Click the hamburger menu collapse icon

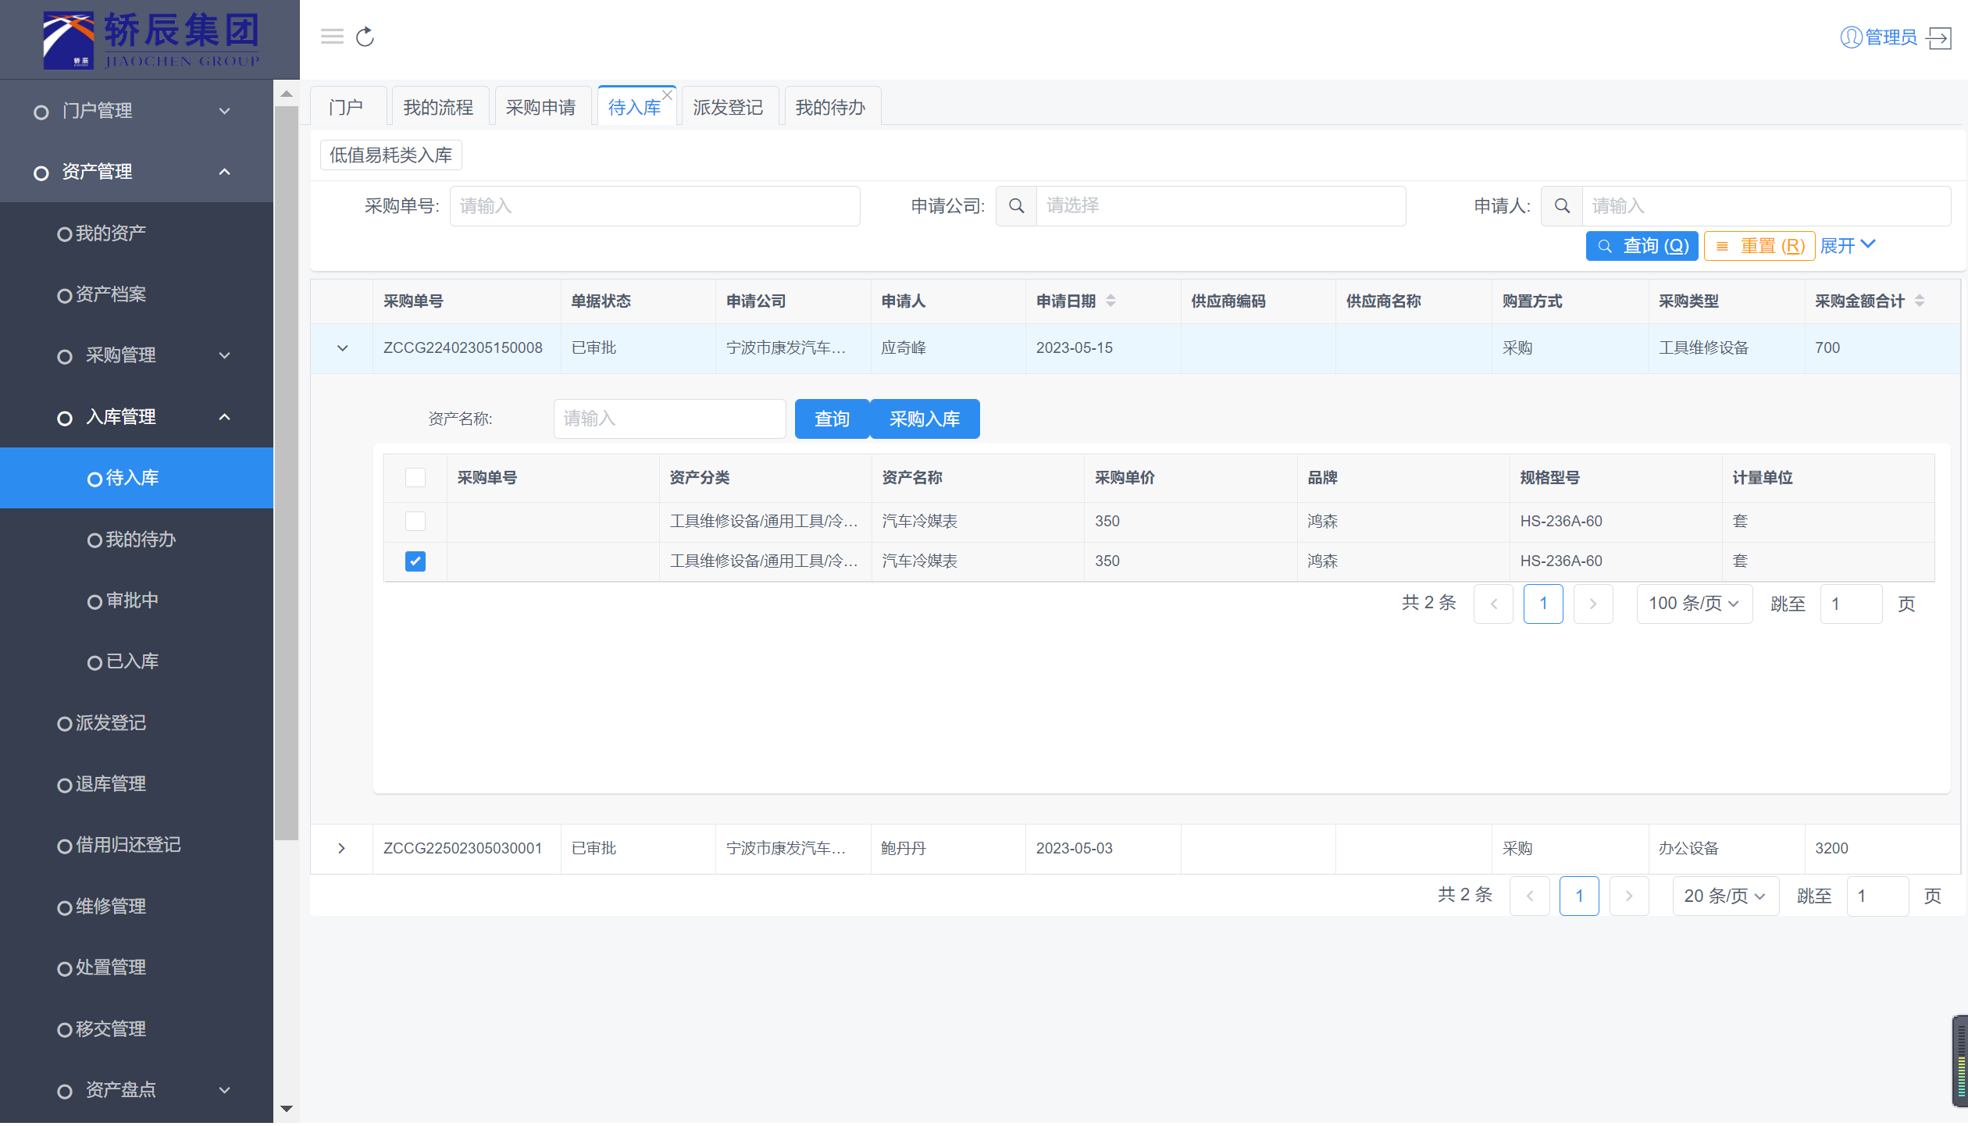pyautogui.click(x=332, y=37)
